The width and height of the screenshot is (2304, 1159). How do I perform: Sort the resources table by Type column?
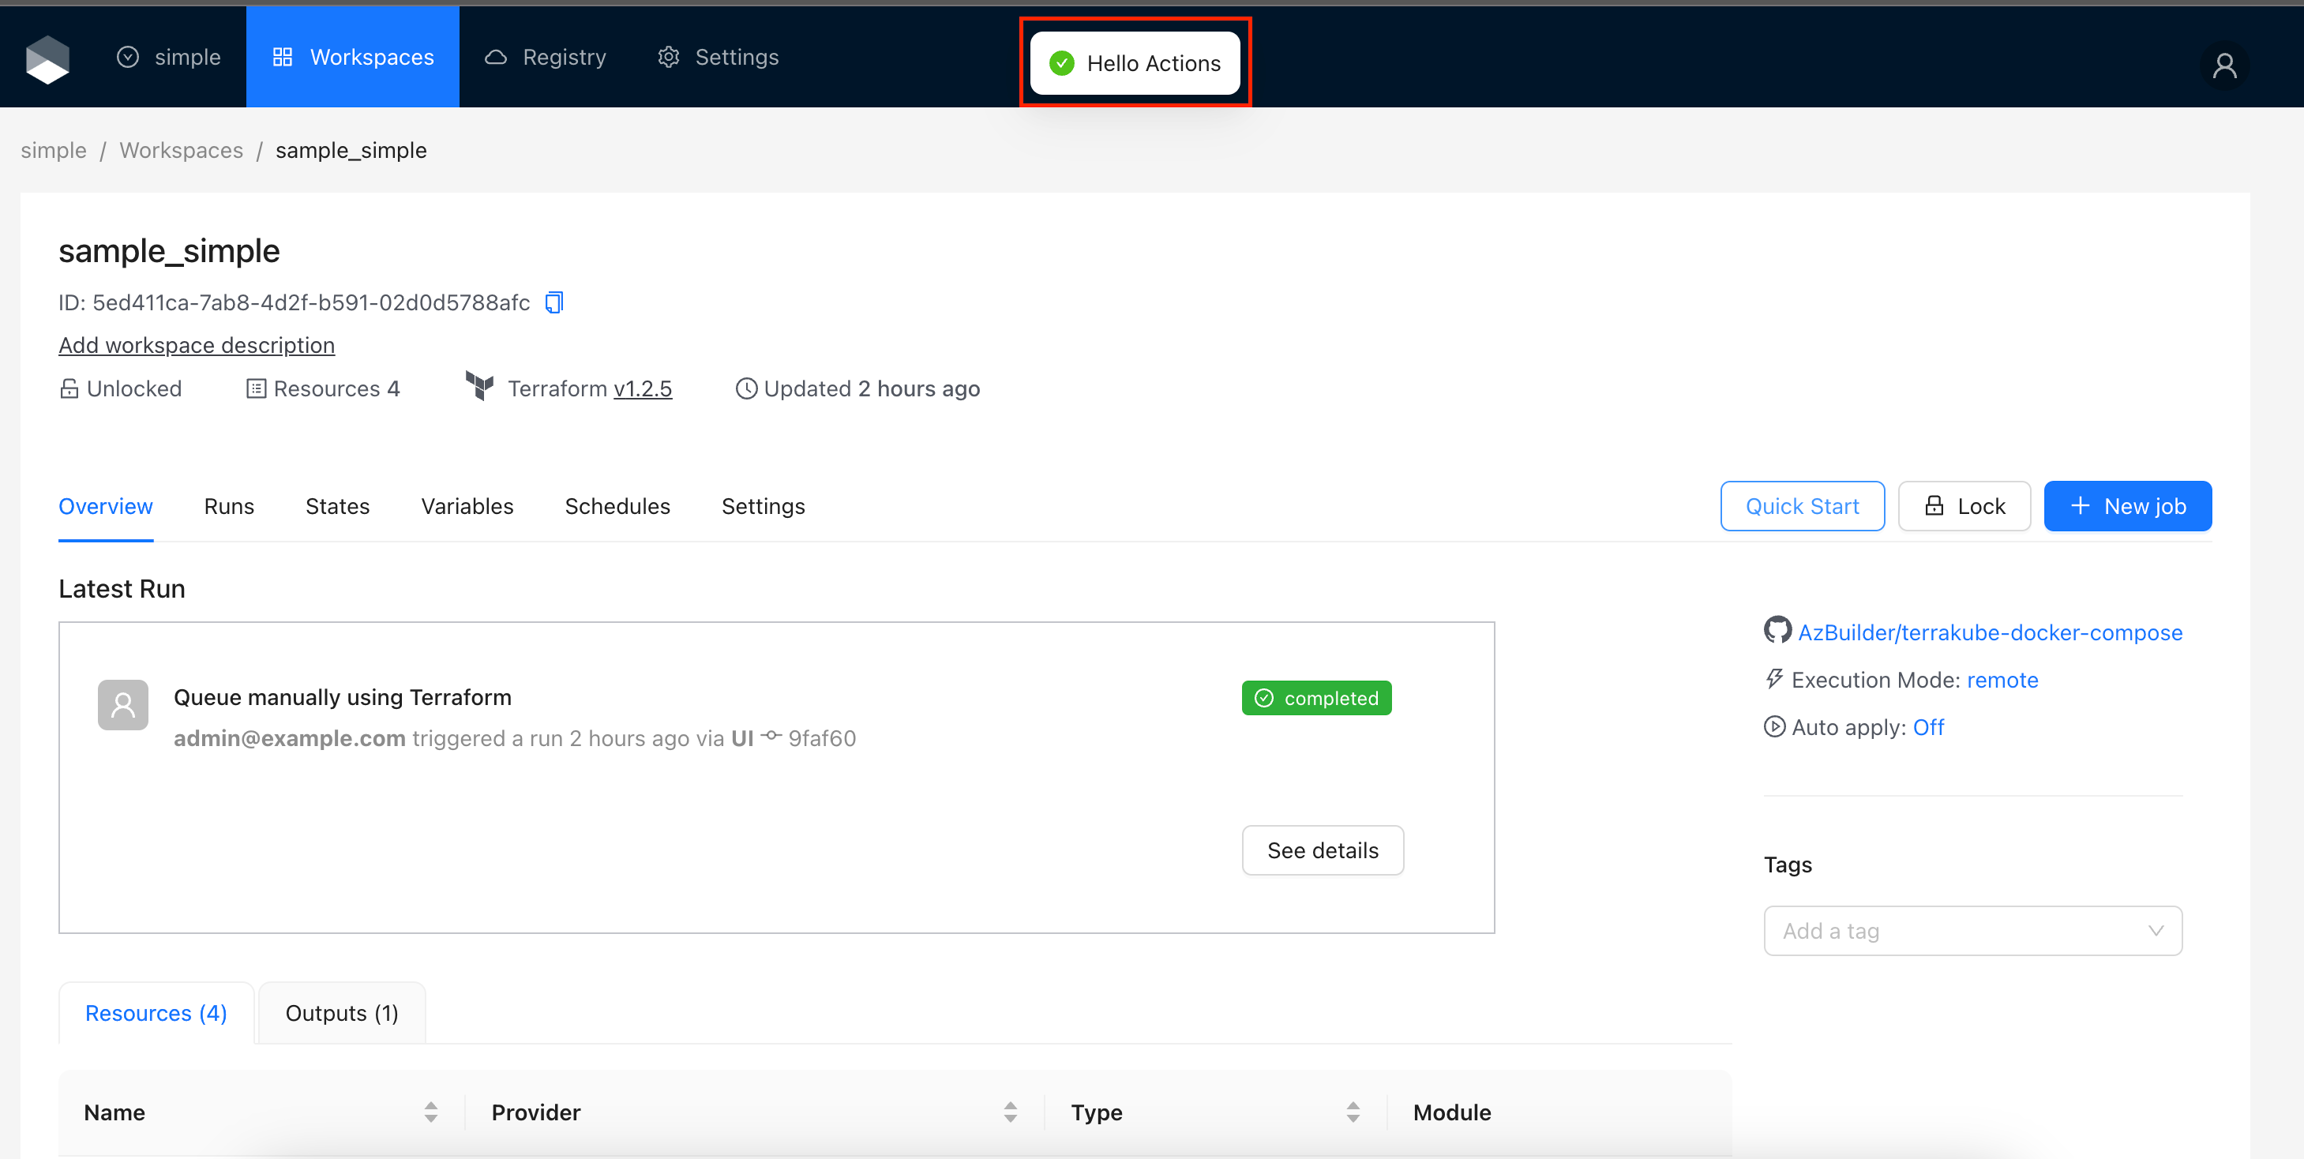tap(1352, 1112)
